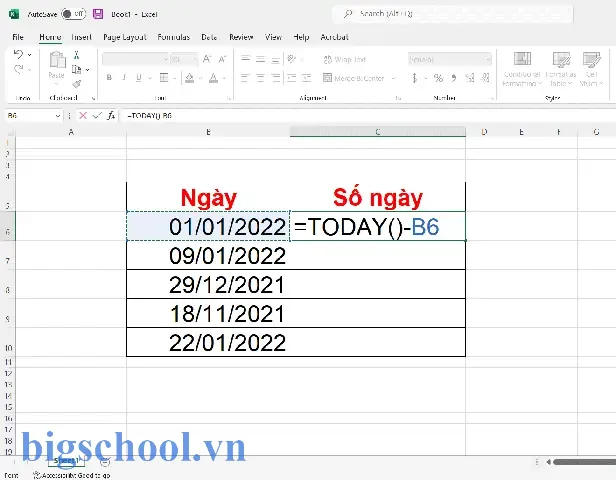Click Increase Indent icon
This screenshot has height=480, width=616.
[x=306, y=78]
